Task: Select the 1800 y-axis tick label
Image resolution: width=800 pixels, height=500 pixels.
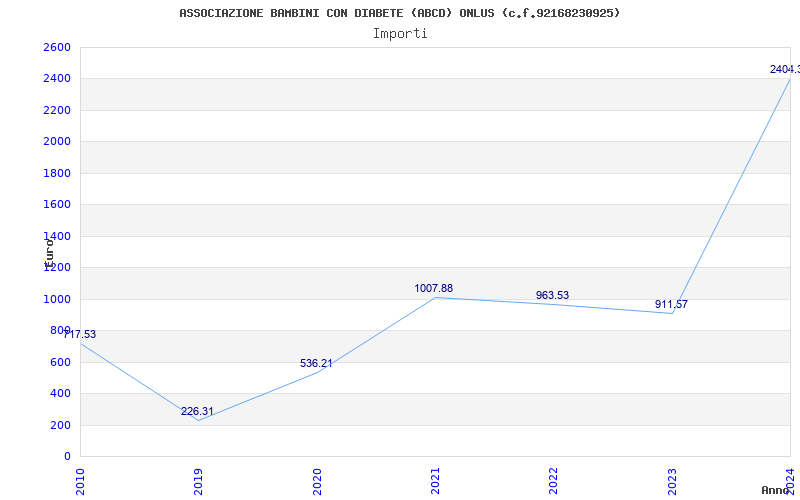Action: 57,173
